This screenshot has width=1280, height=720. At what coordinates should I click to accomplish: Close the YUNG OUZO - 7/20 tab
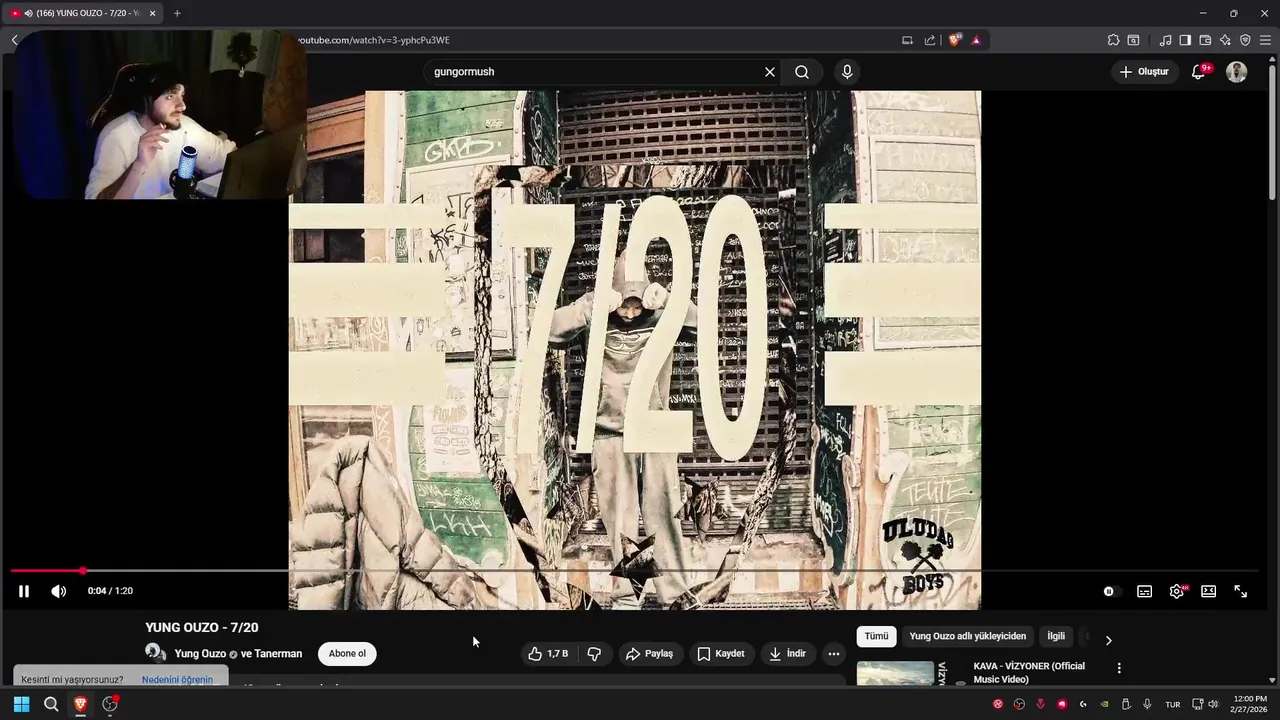pos(153,13)
